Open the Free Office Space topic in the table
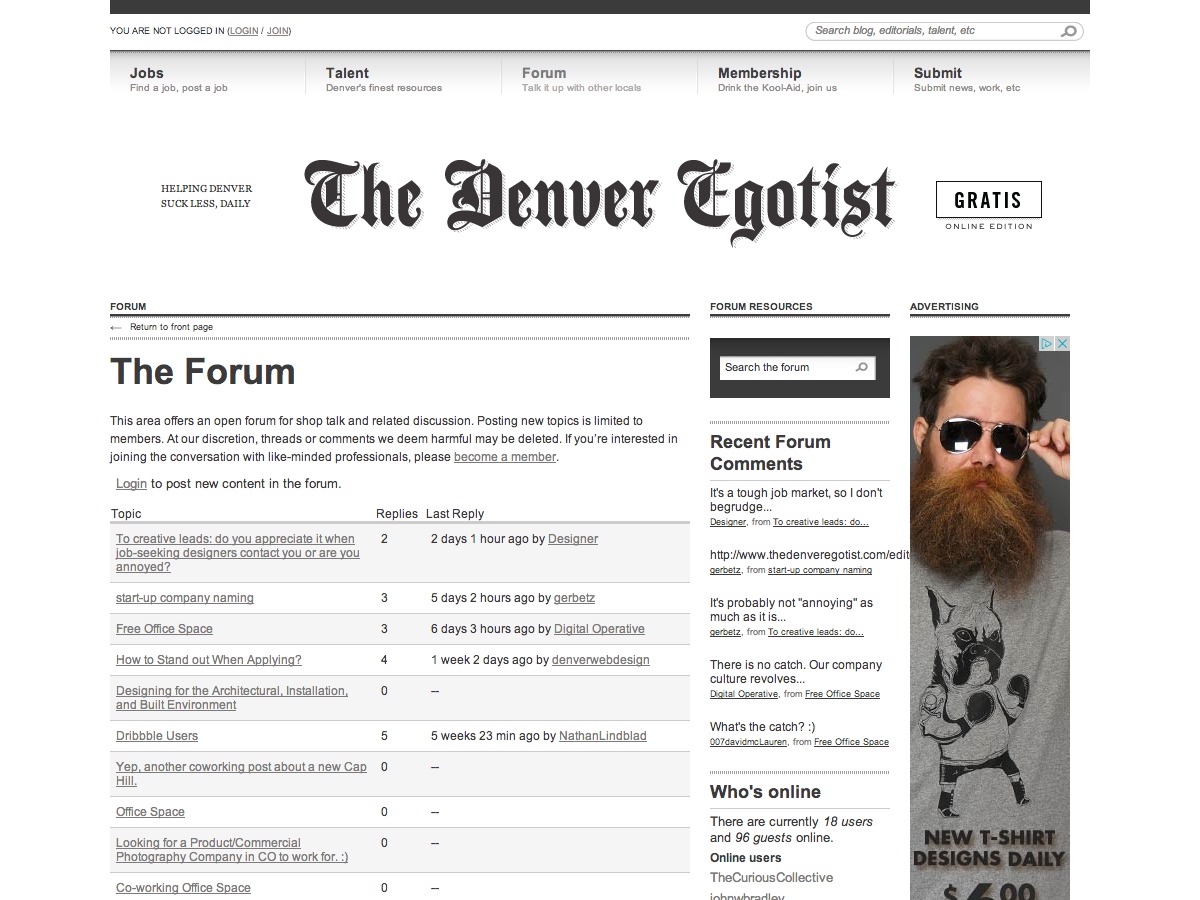1200x900 pixels. 164,629
